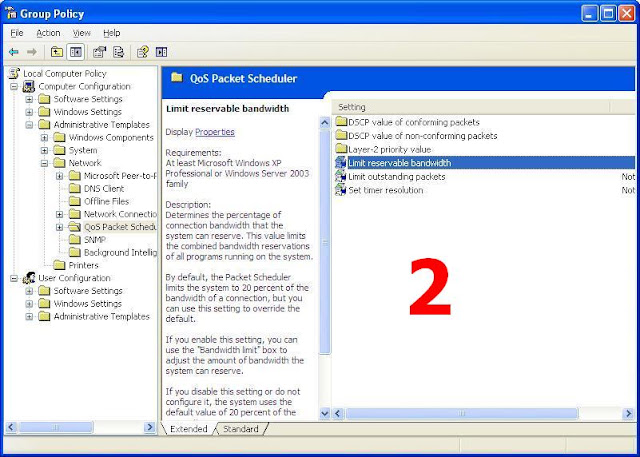Click the Limit reservable bandwidth policy icon

[x=340, y=162]
